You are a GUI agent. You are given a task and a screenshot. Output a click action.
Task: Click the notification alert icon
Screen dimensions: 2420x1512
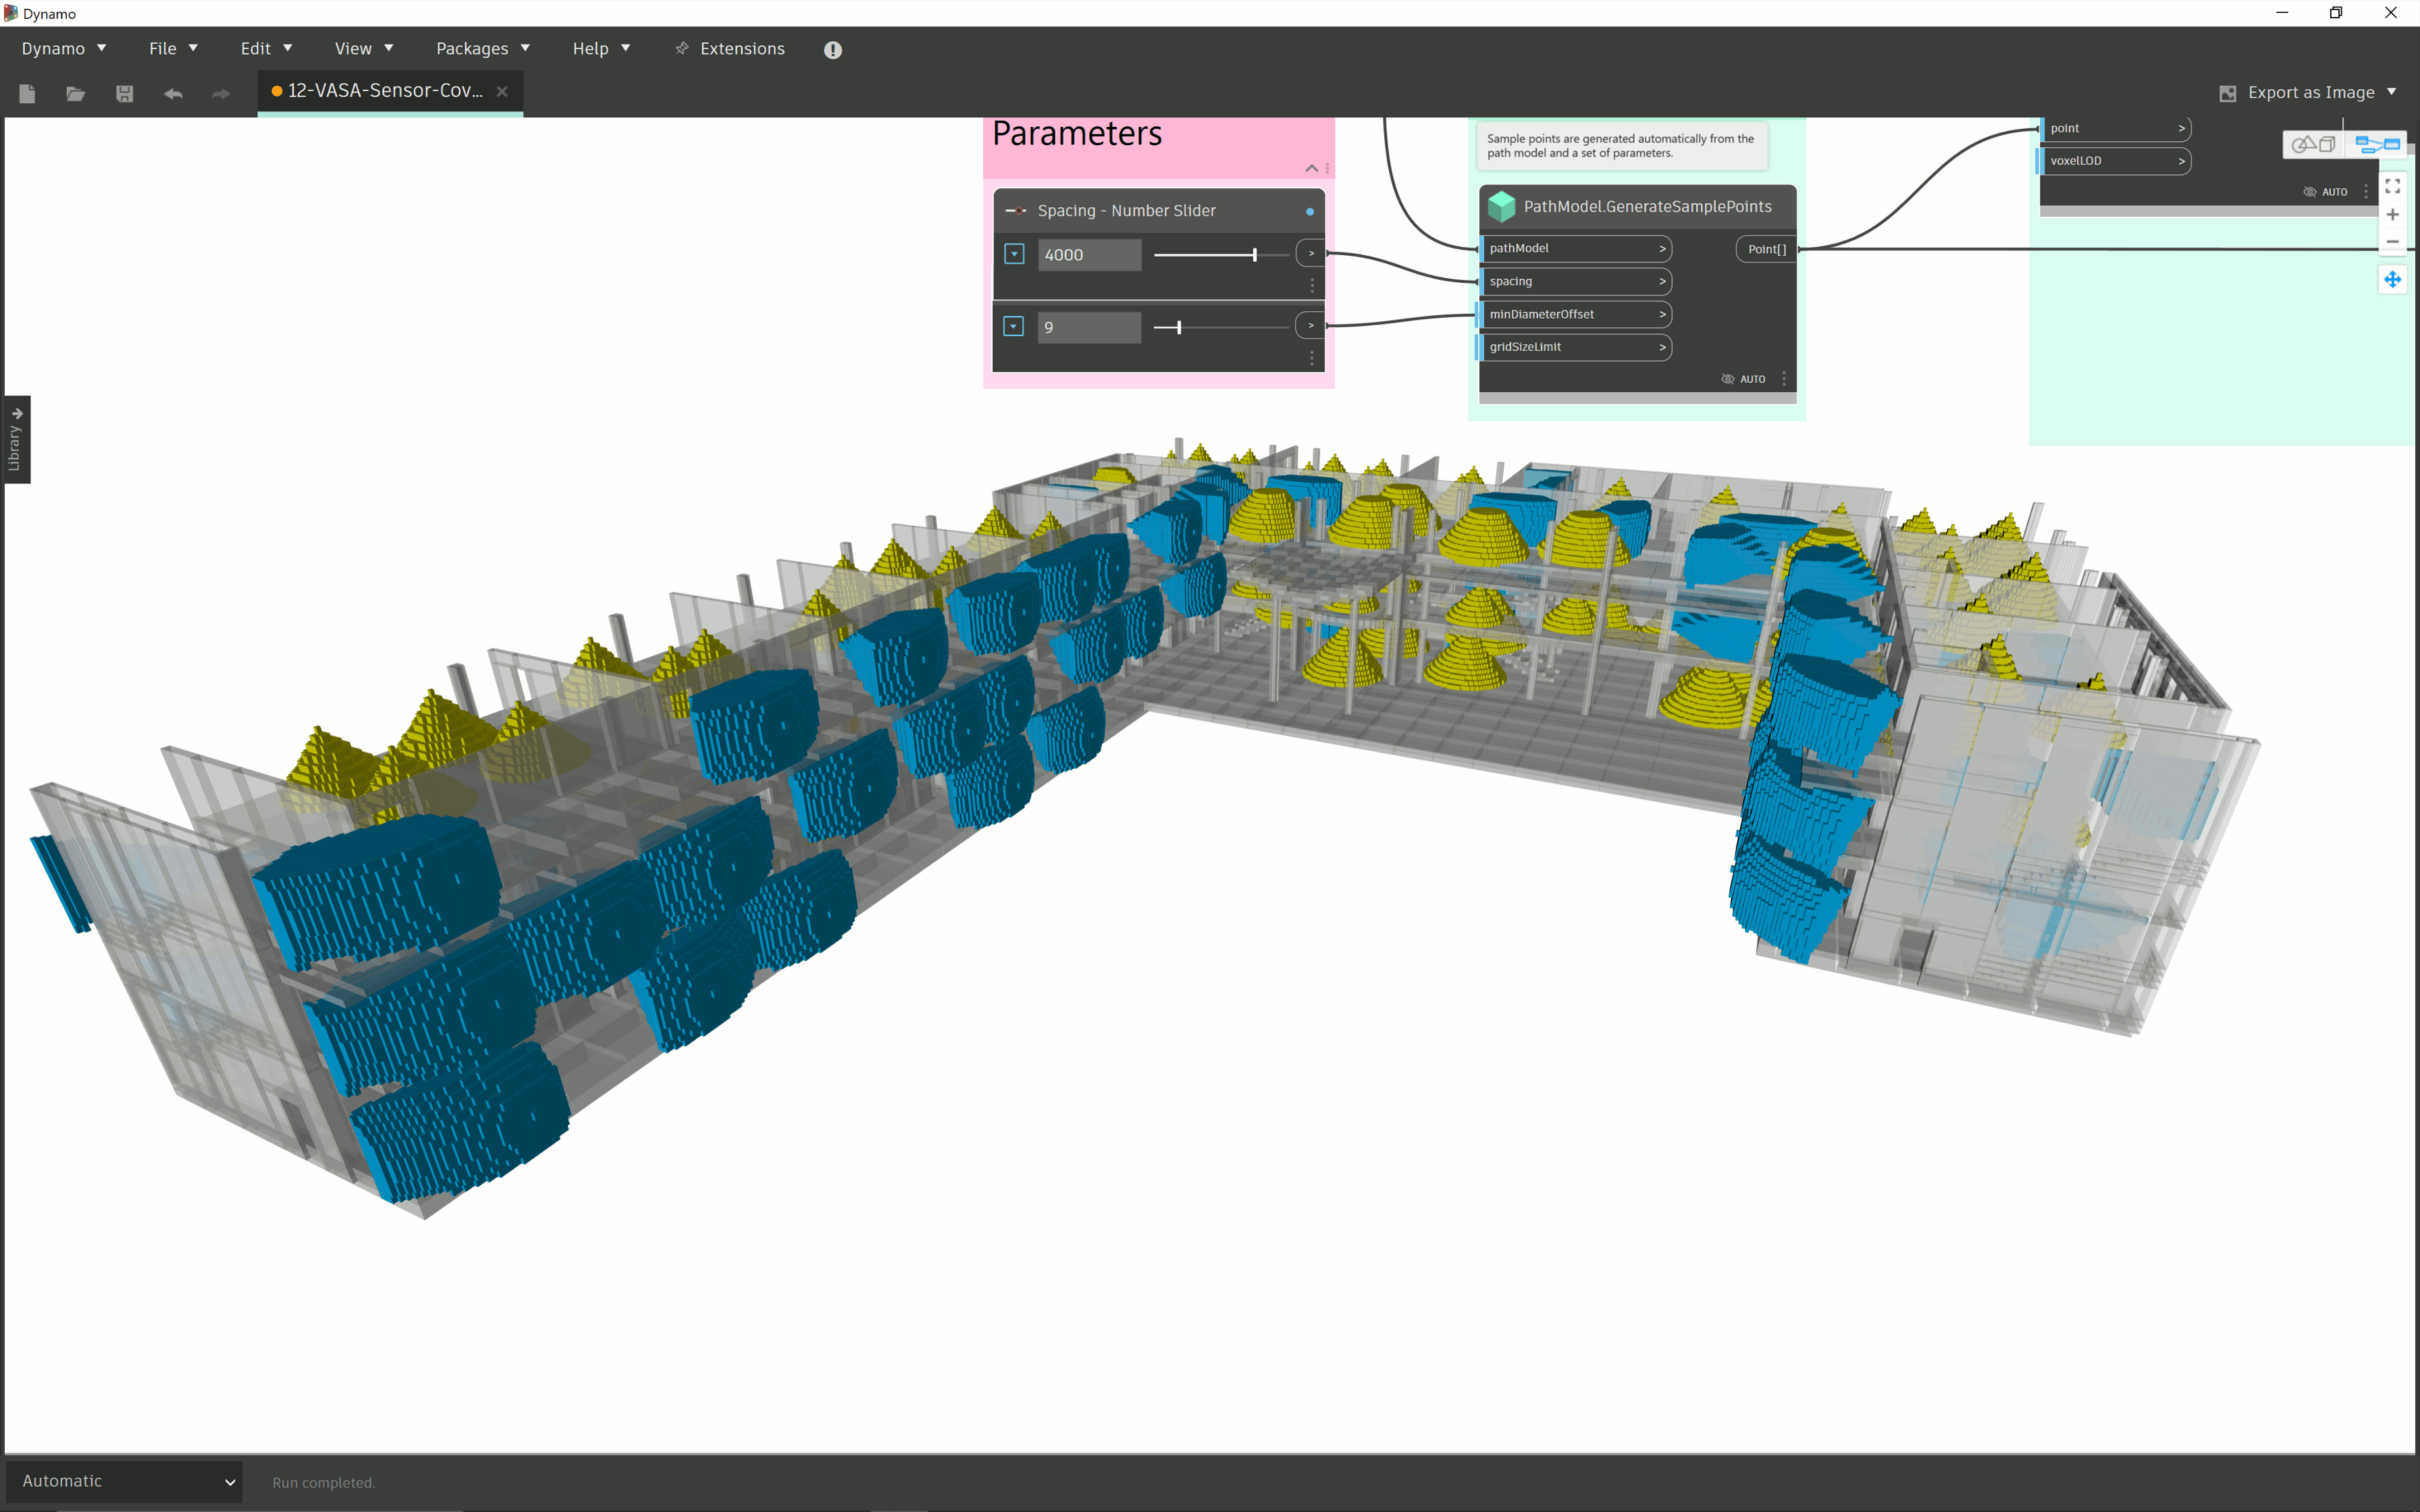pos(832,49)
